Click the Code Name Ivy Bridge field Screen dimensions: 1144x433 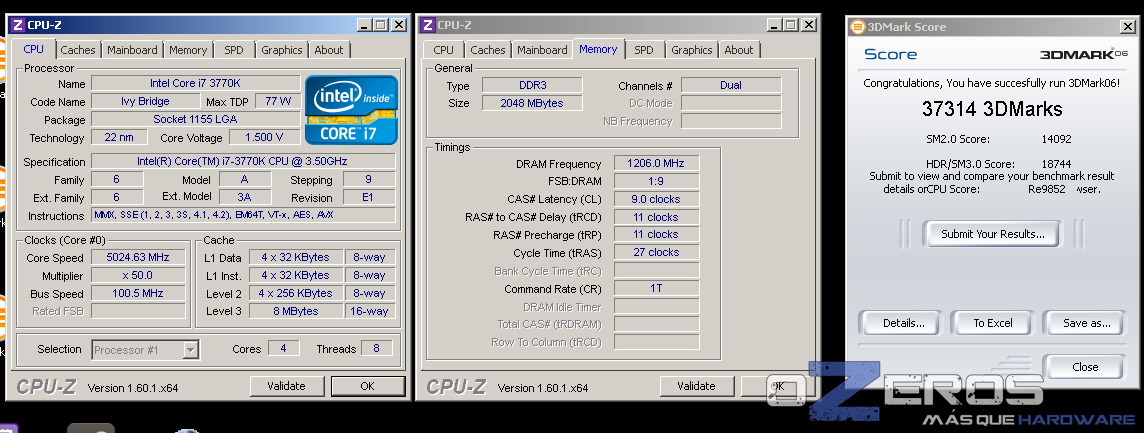click(145, 101)
